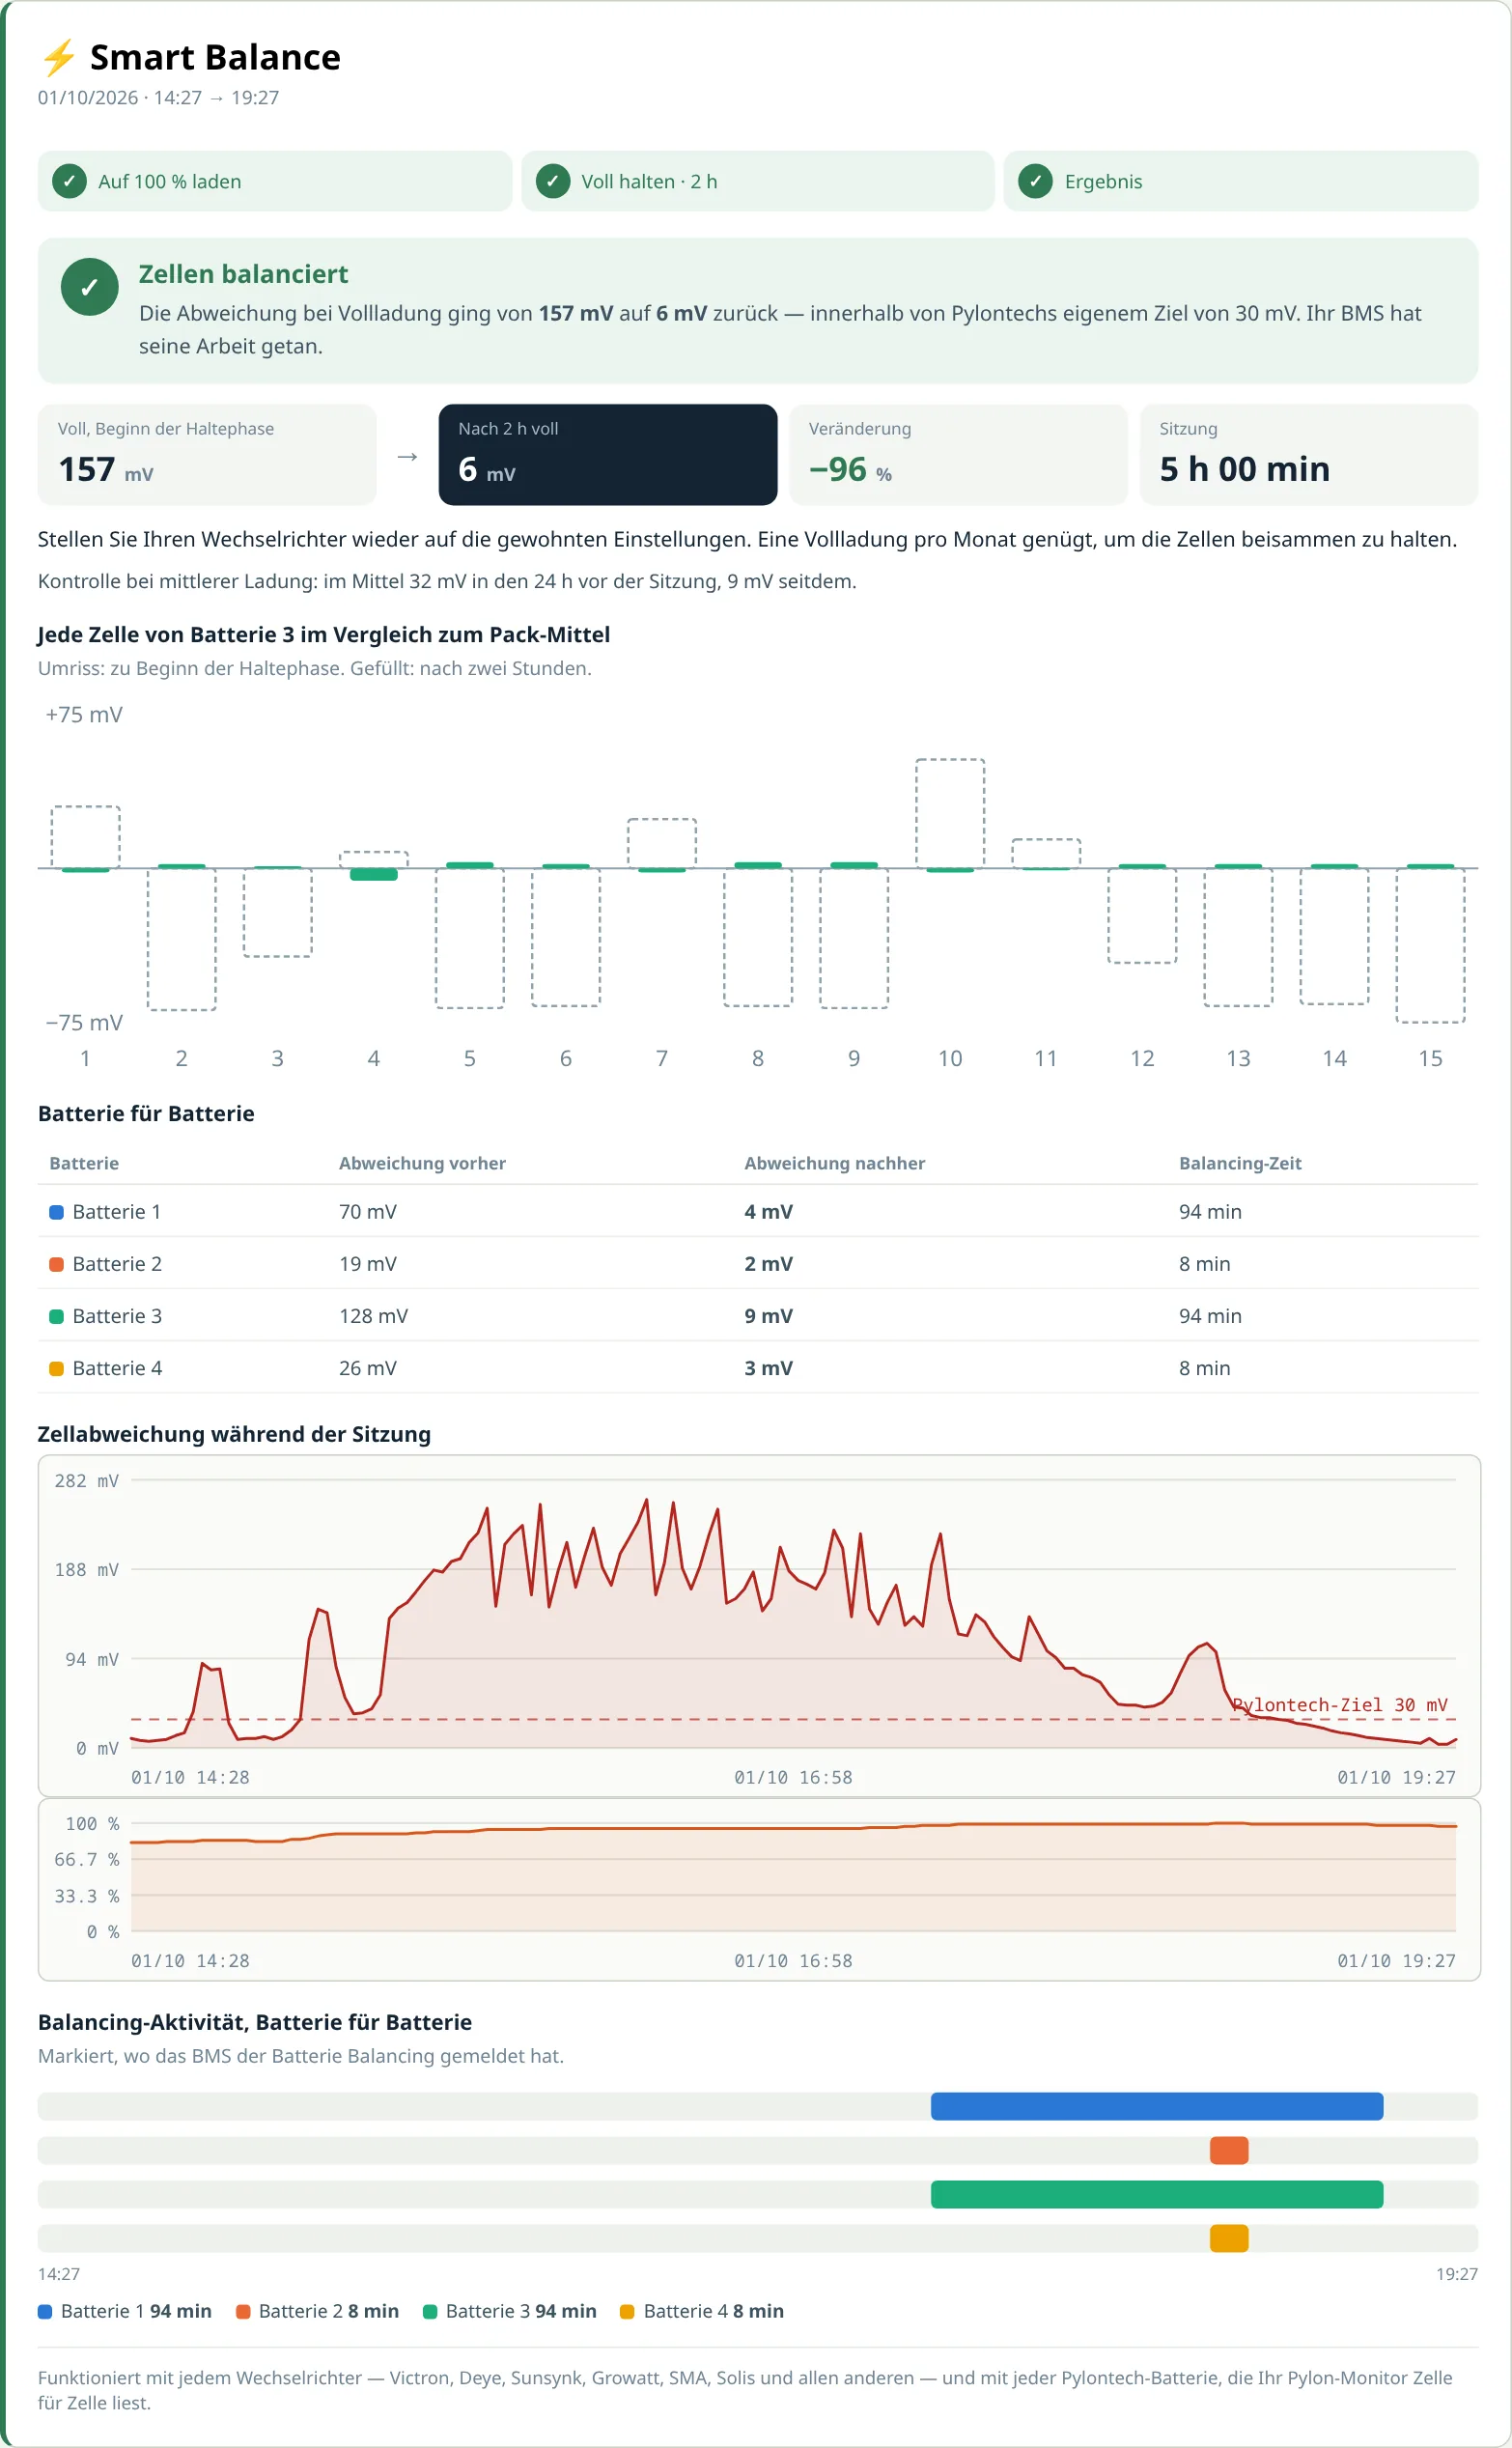Screen dimensions: 1512x2448
Task: Click the '26 mV' value in Batterie 4 row
Action: (367, 1368)
